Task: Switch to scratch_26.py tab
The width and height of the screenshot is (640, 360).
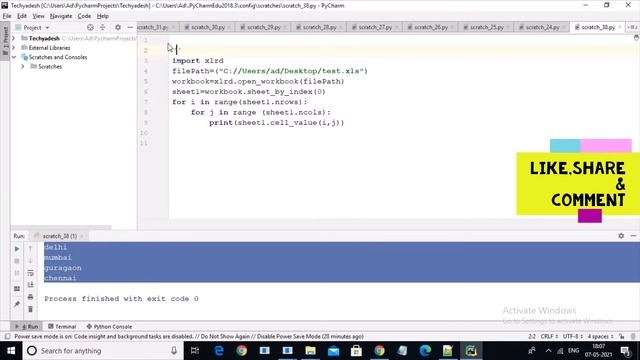Action: click(431, 27)
